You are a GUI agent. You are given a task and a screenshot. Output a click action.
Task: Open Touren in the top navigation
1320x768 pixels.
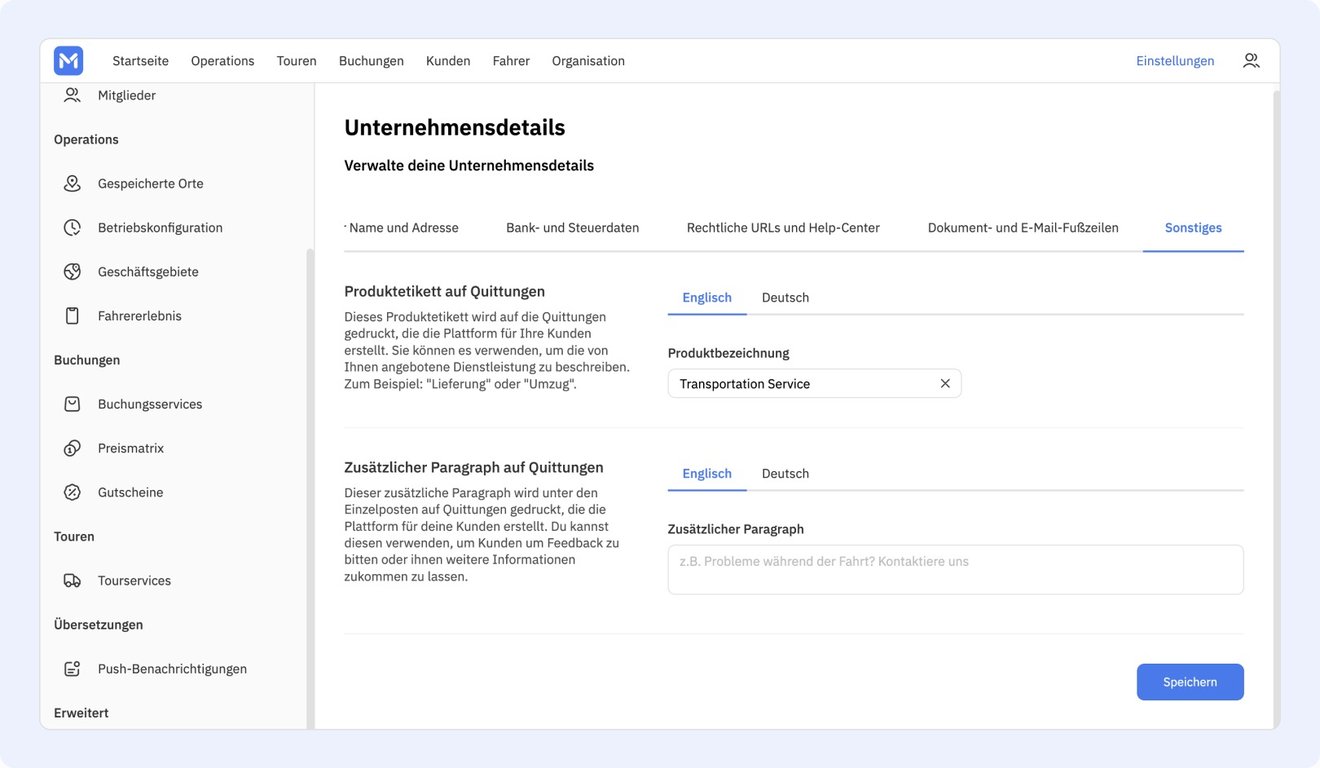pos(297,61)
